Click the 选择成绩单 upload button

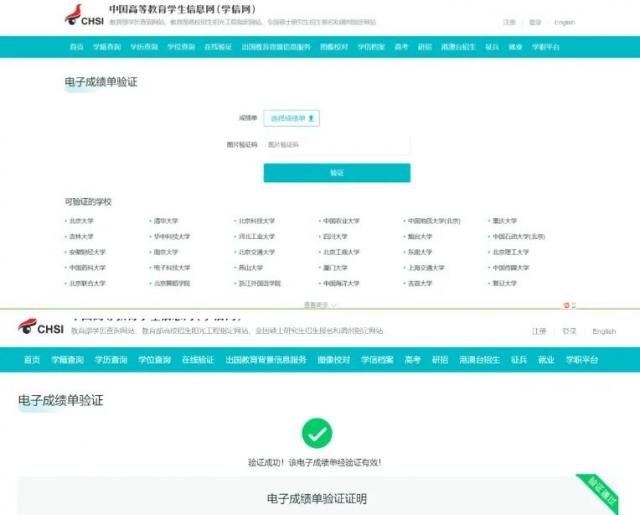291,118
